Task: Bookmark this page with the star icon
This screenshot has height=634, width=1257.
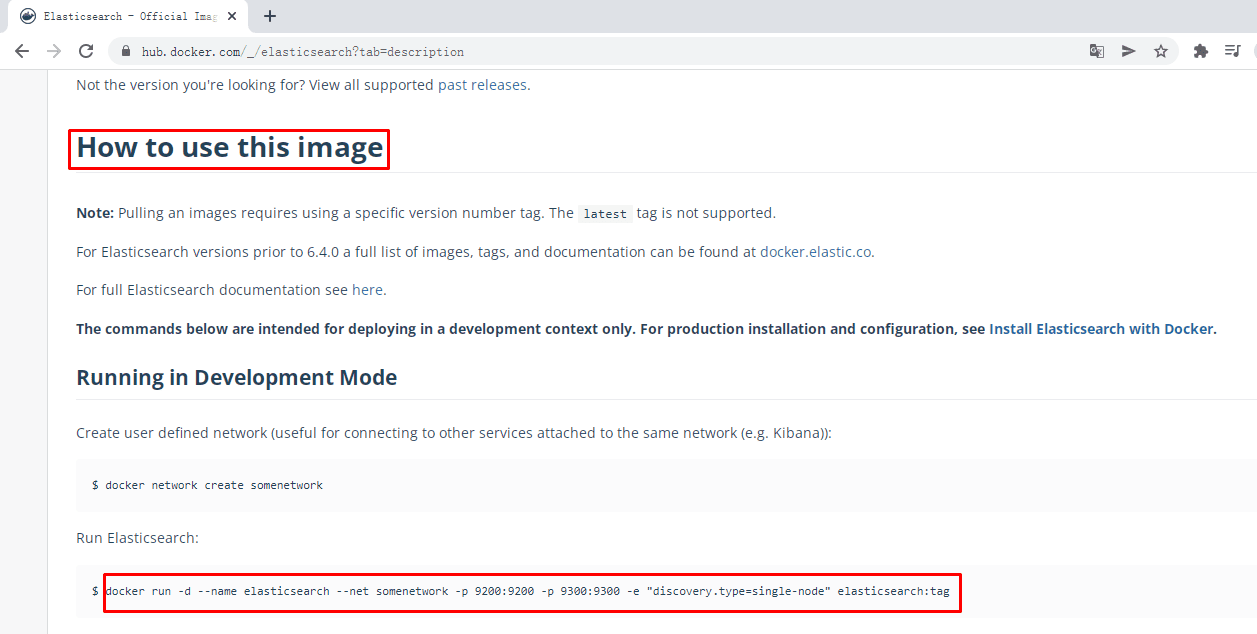Action: coord(1161,51)
